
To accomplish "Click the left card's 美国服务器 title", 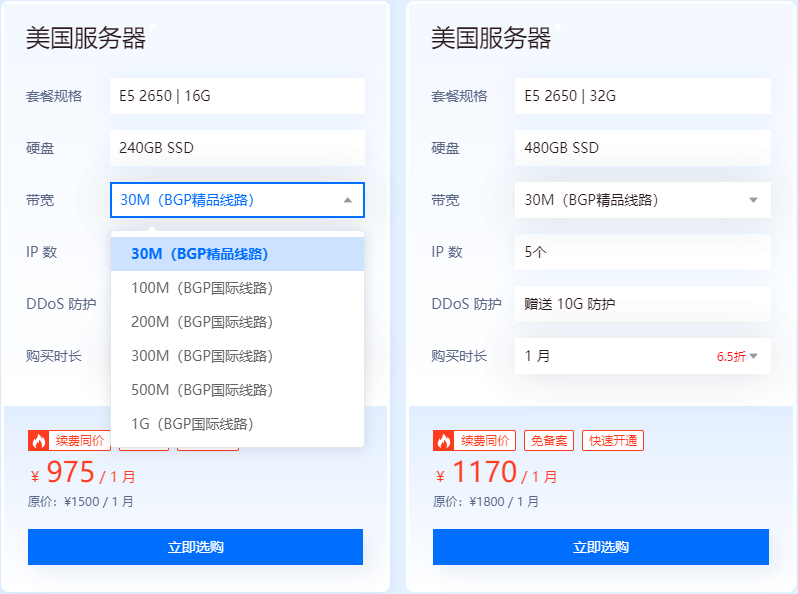I will [86, 39].
